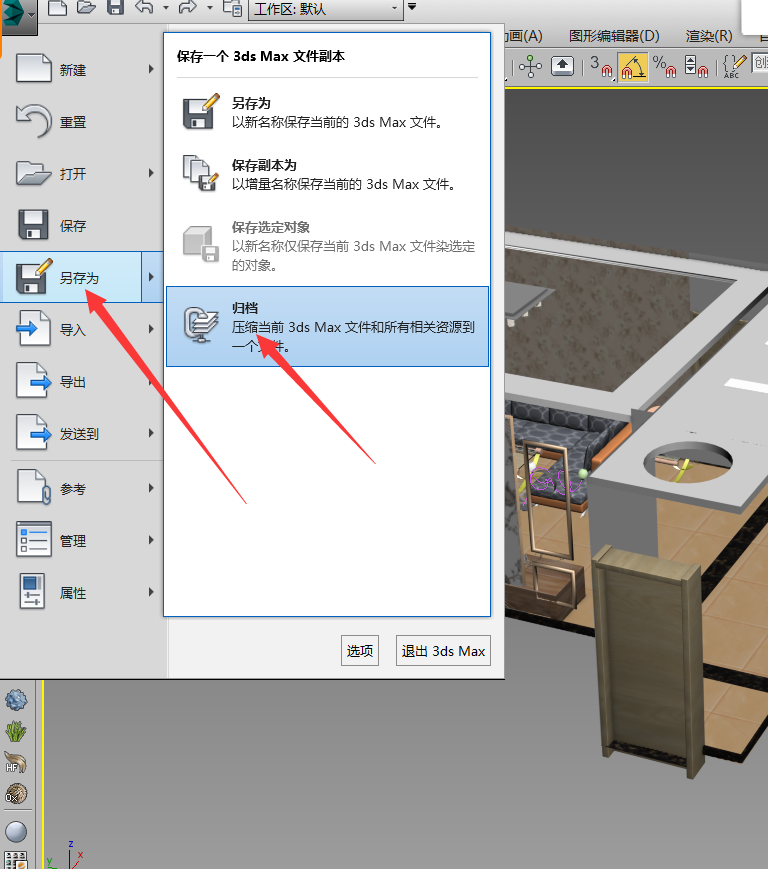Image resolution: width=768 pixels, height=869 pixels.
Task: Choose 归档 from the save submenu
Action: tap(327, 326)
